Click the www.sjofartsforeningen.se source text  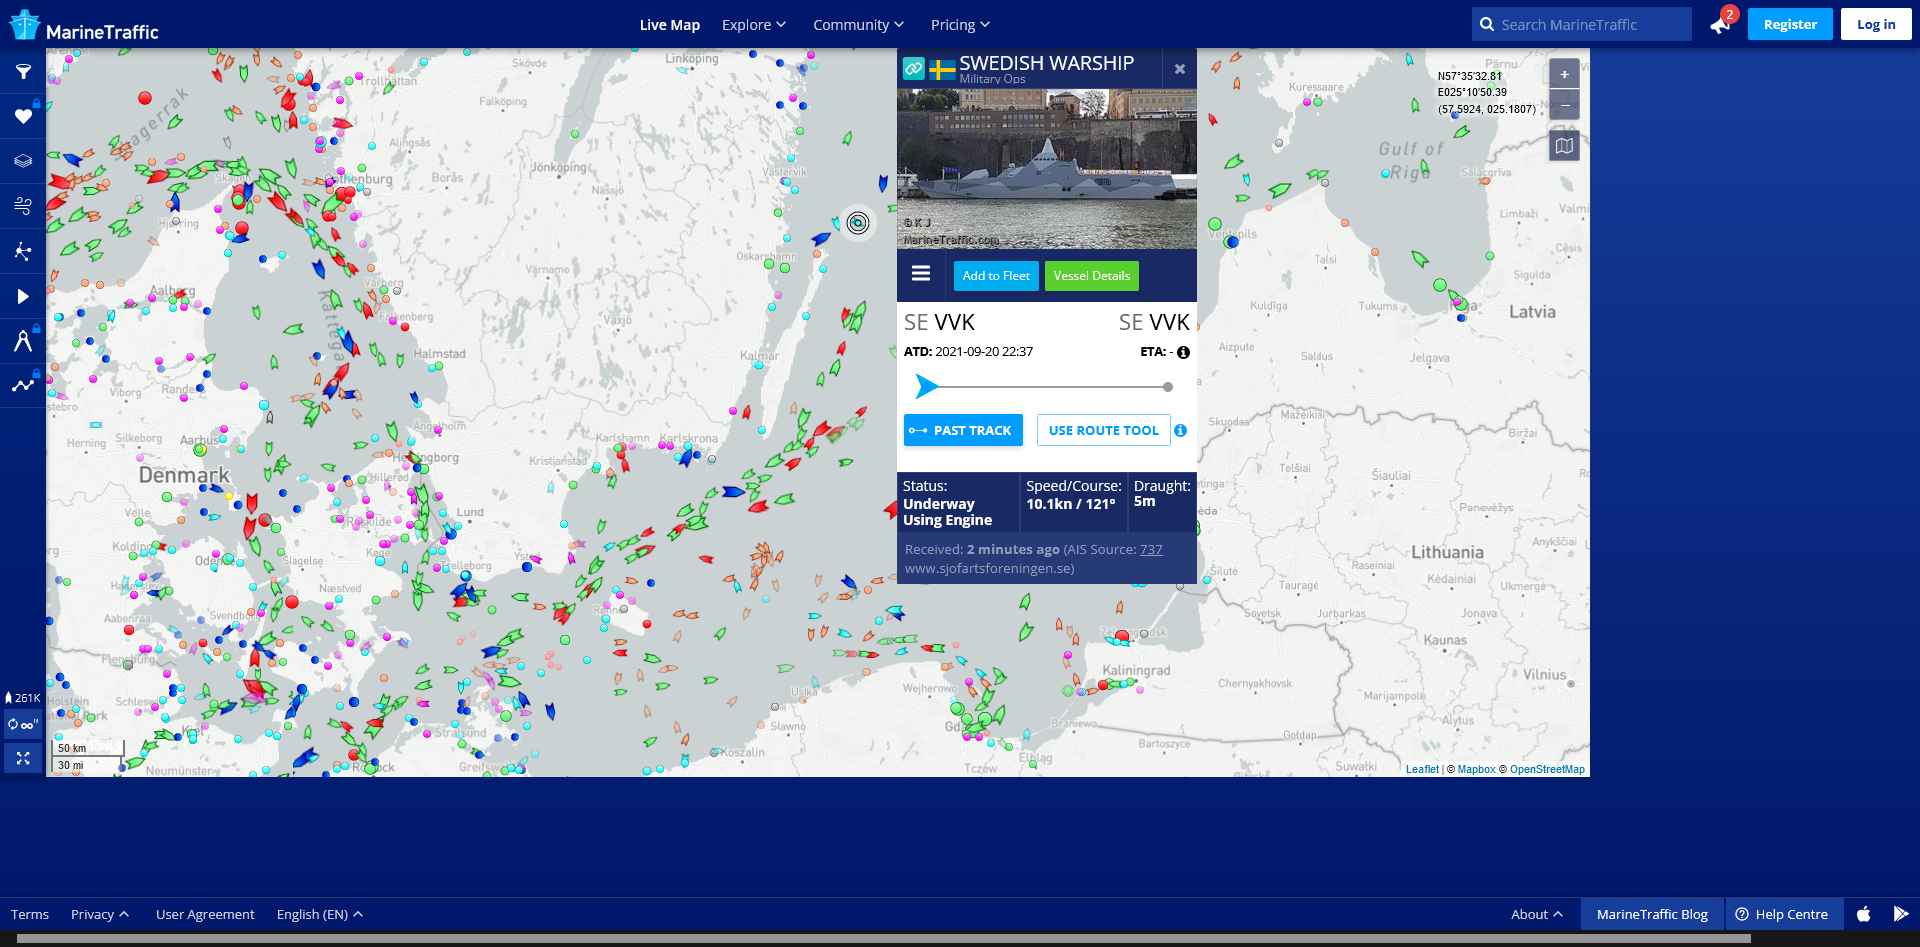[x=990, y=568]
